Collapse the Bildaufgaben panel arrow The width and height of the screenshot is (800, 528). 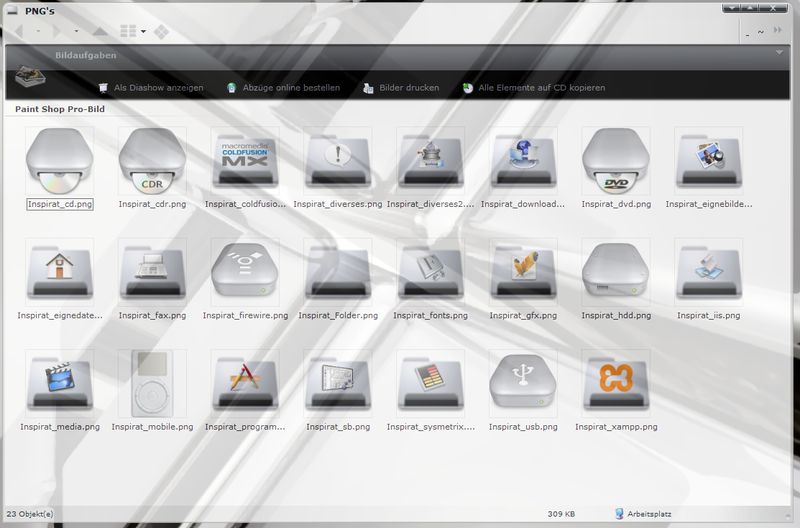[x=779, y=51]
